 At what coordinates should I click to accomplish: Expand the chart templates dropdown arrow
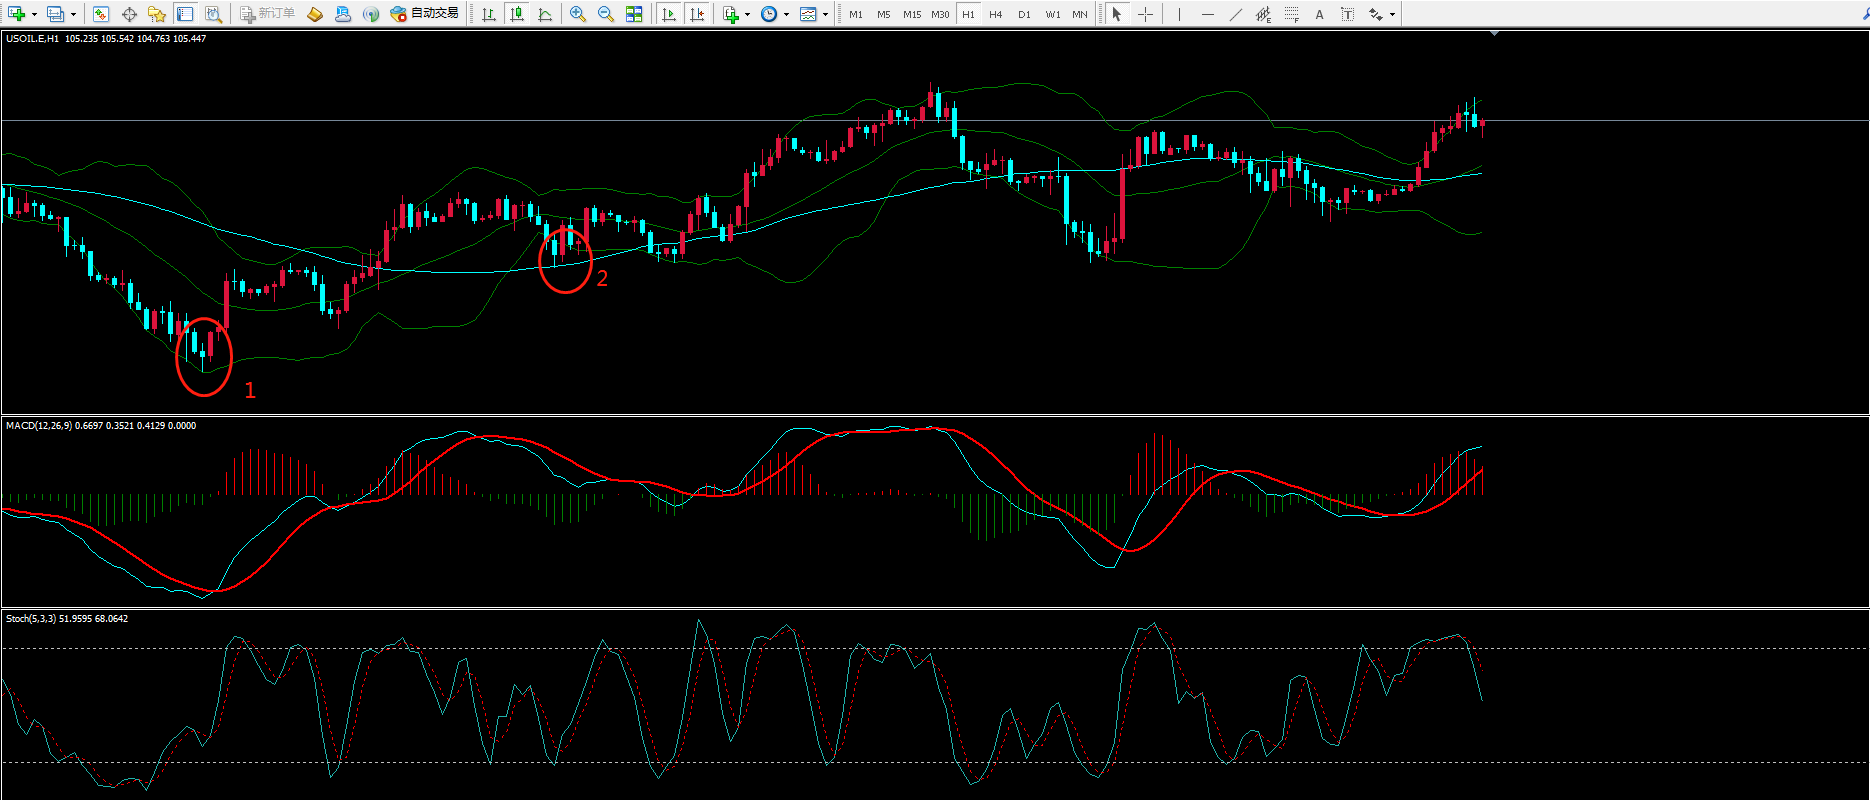tap(825, 14)
